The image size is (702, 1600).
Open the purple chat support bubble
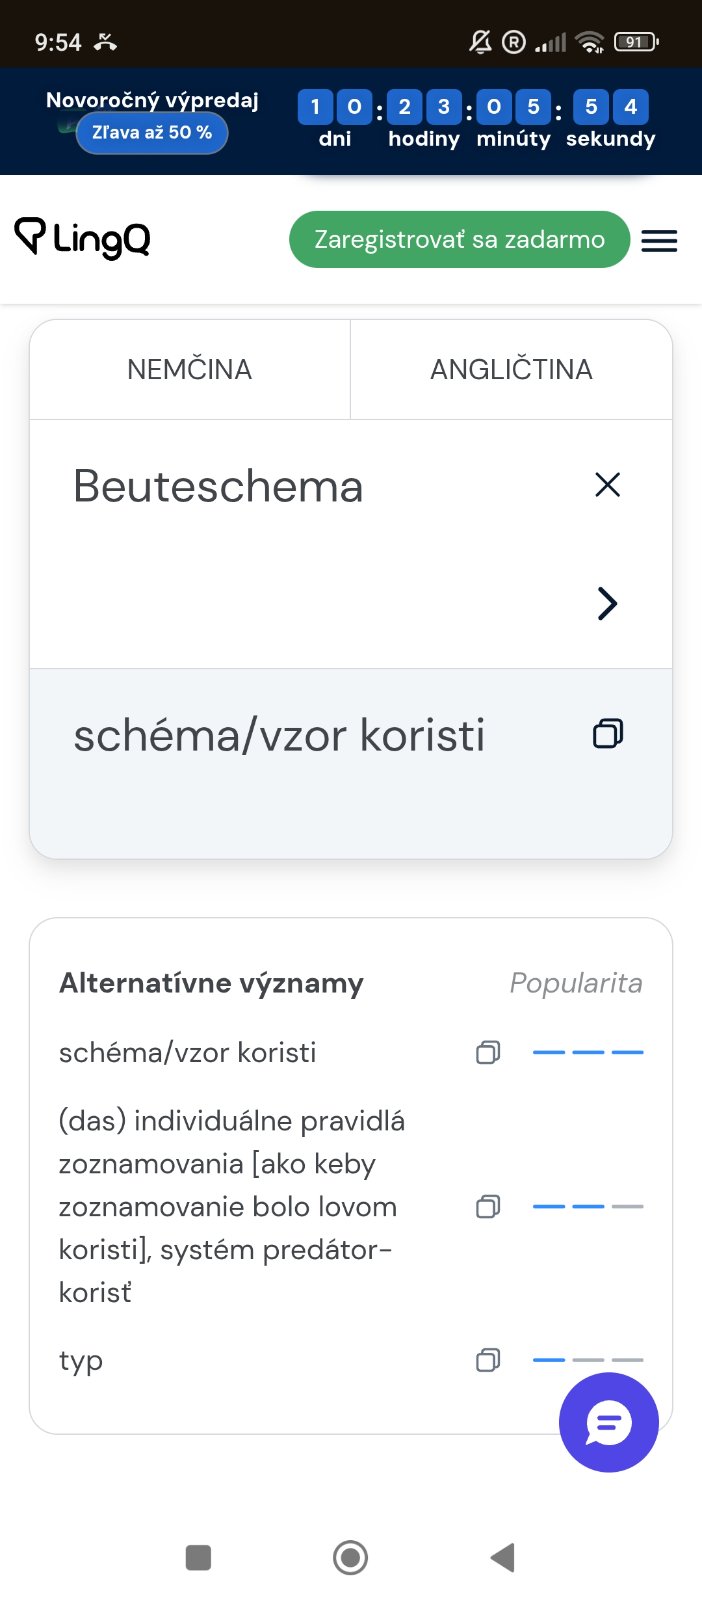point(608,1422)
